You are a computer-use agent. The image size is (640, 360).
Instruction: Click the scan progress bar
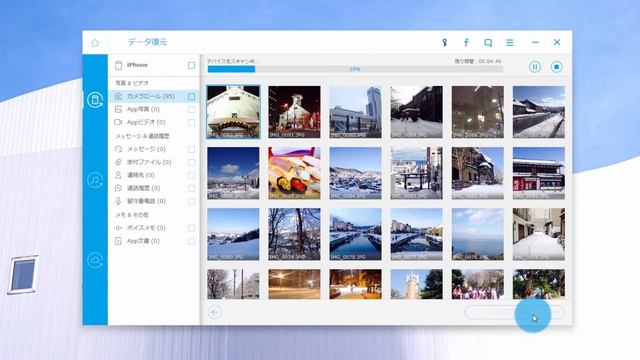[355, 69]
